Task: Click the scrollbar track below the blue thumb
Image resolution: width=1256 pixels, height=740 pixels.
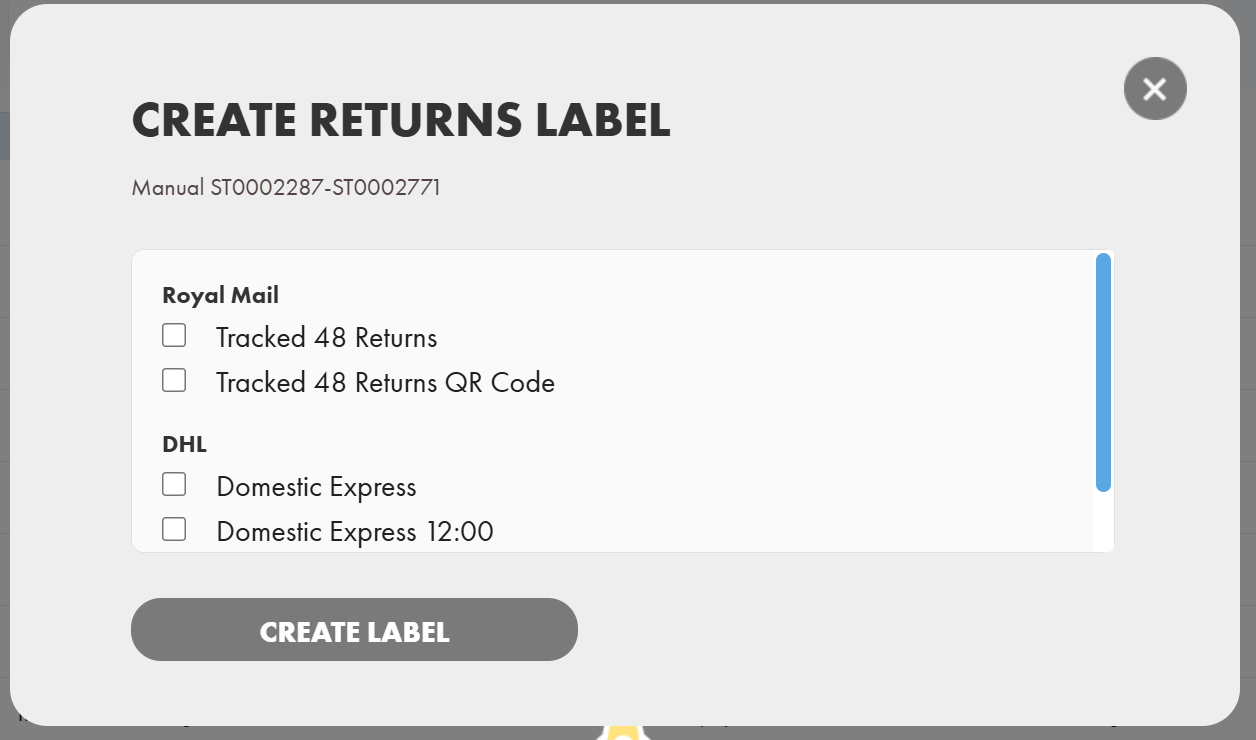Action: (x=1103, y=522)
